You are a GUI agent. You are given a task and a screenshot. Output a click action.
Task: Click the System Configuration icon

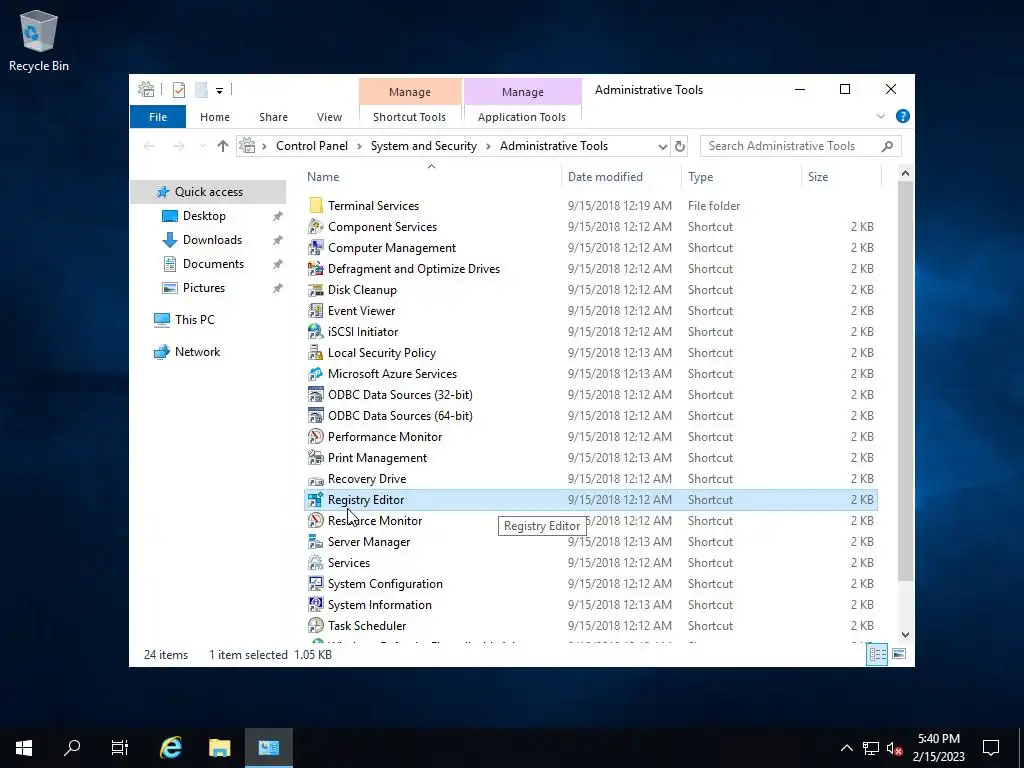[x=315, y=584]
